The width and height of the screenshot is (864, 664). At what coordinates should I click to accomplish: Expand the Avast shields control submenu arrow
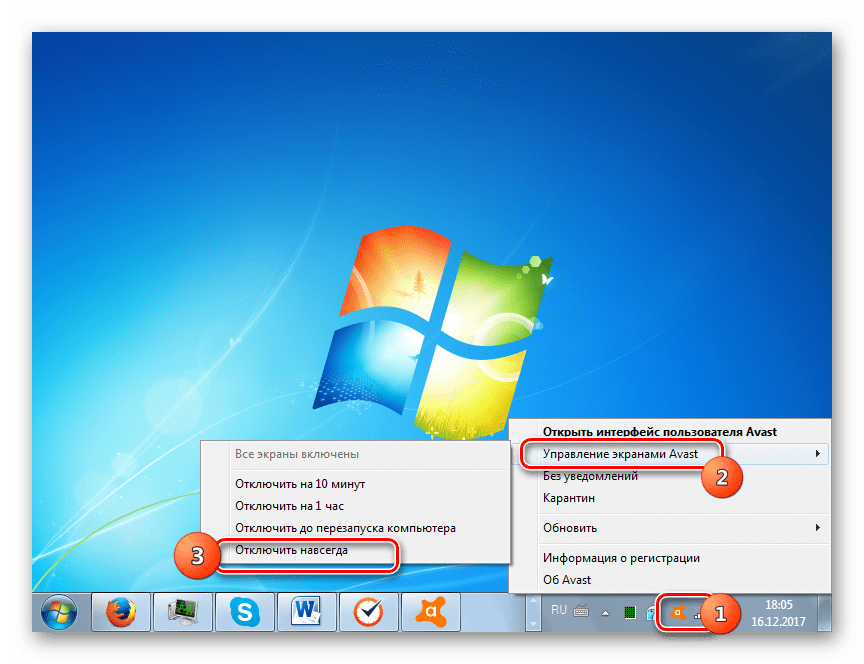818,454
